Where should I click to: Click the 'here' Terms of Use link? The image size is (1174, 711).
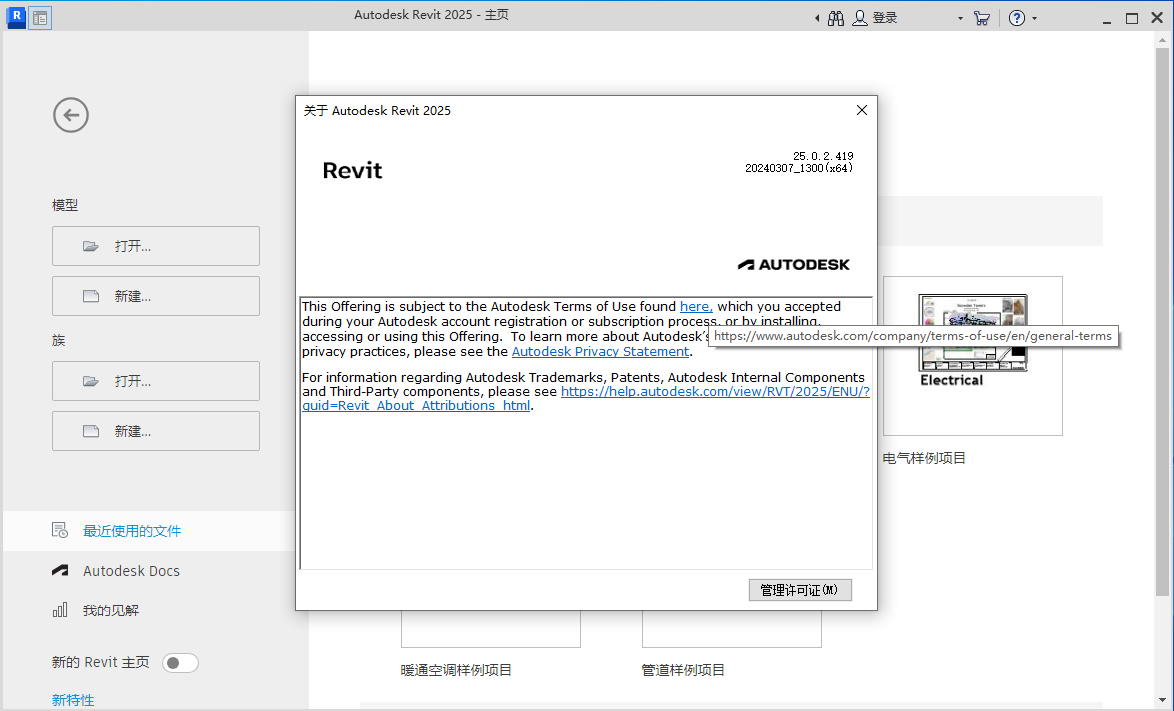696,307
